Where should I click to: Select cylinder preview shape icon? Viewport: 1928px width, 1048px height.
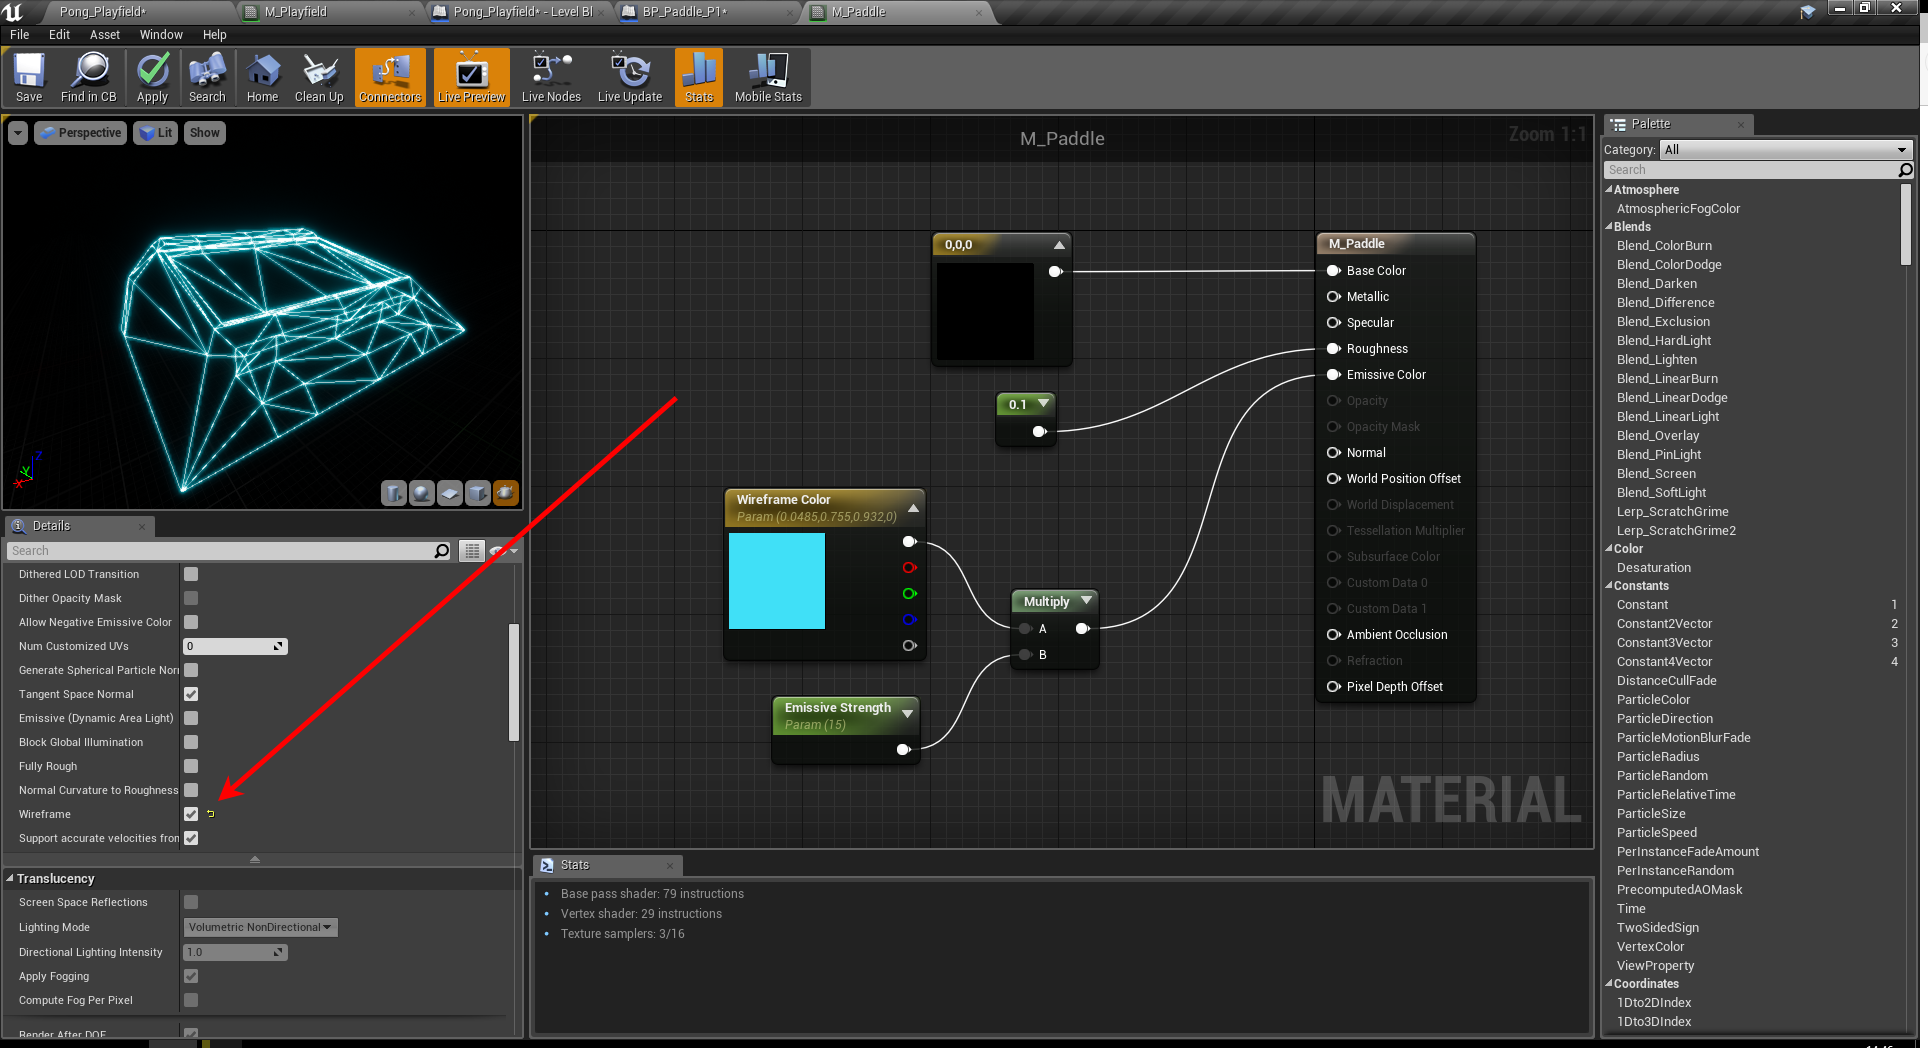(x=394, y=493)
